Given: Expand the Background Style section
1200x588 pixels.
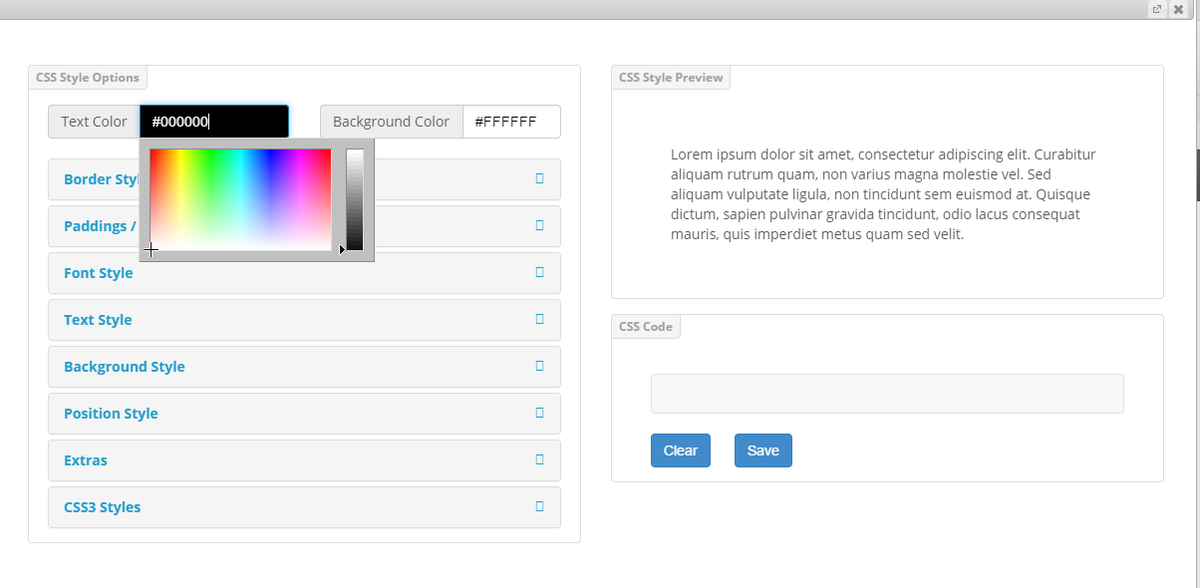Looking at the screenshot, I should coord(304,367).
